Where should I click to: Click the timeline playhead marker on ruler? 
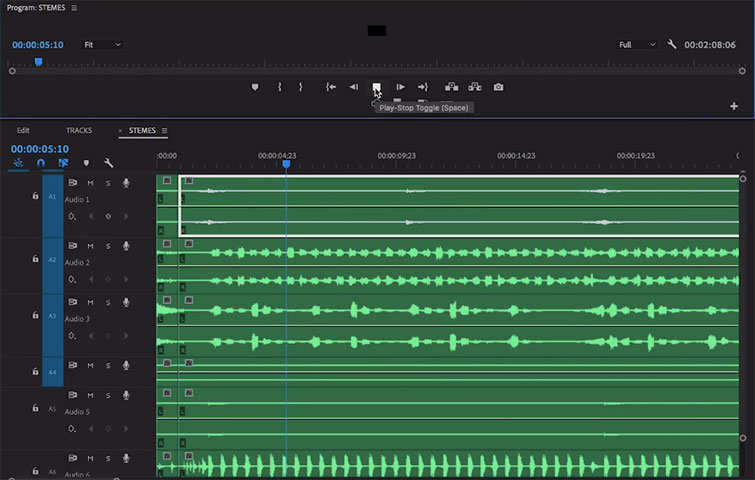tap(286, 164)
